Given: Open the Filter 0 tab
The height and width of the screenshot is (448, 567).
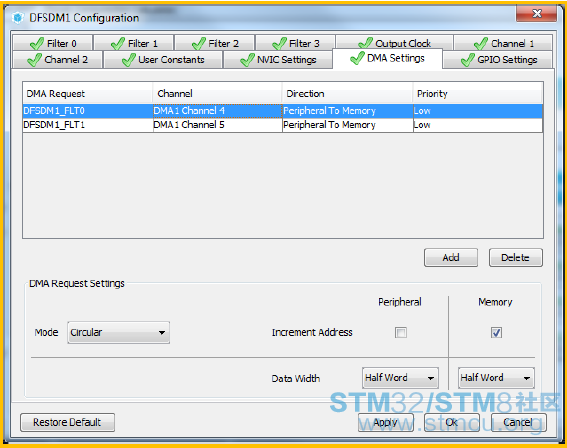Looking at the screenshot, I should tap(53, 43).
